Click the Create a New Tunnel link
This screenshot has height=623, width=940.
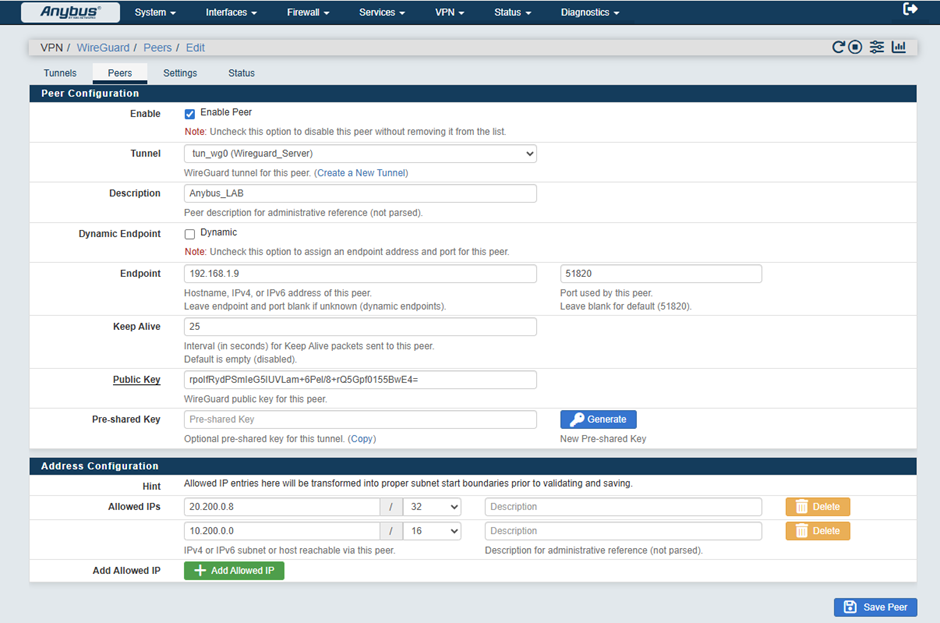pyautogui.click(x=362, y=173)
